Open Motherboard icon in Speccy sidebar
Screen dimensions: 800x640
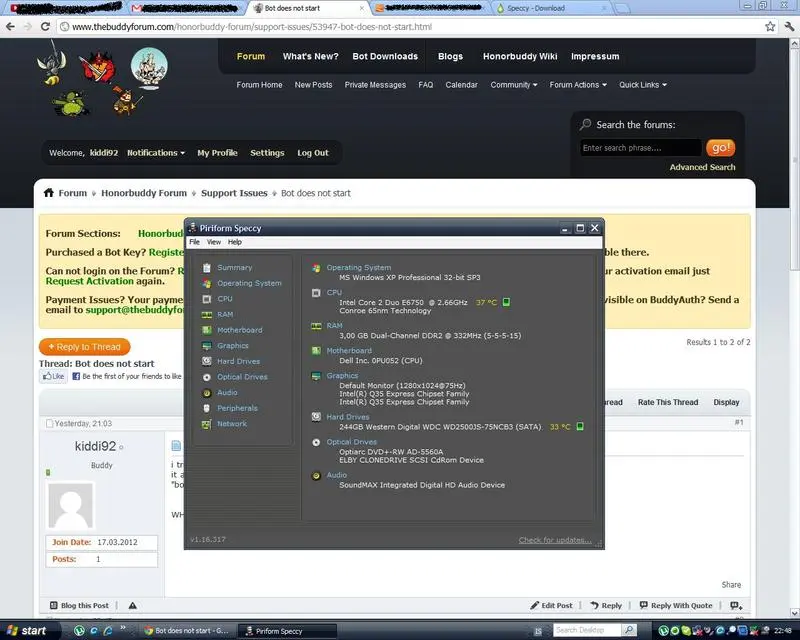tap(207, 330)
